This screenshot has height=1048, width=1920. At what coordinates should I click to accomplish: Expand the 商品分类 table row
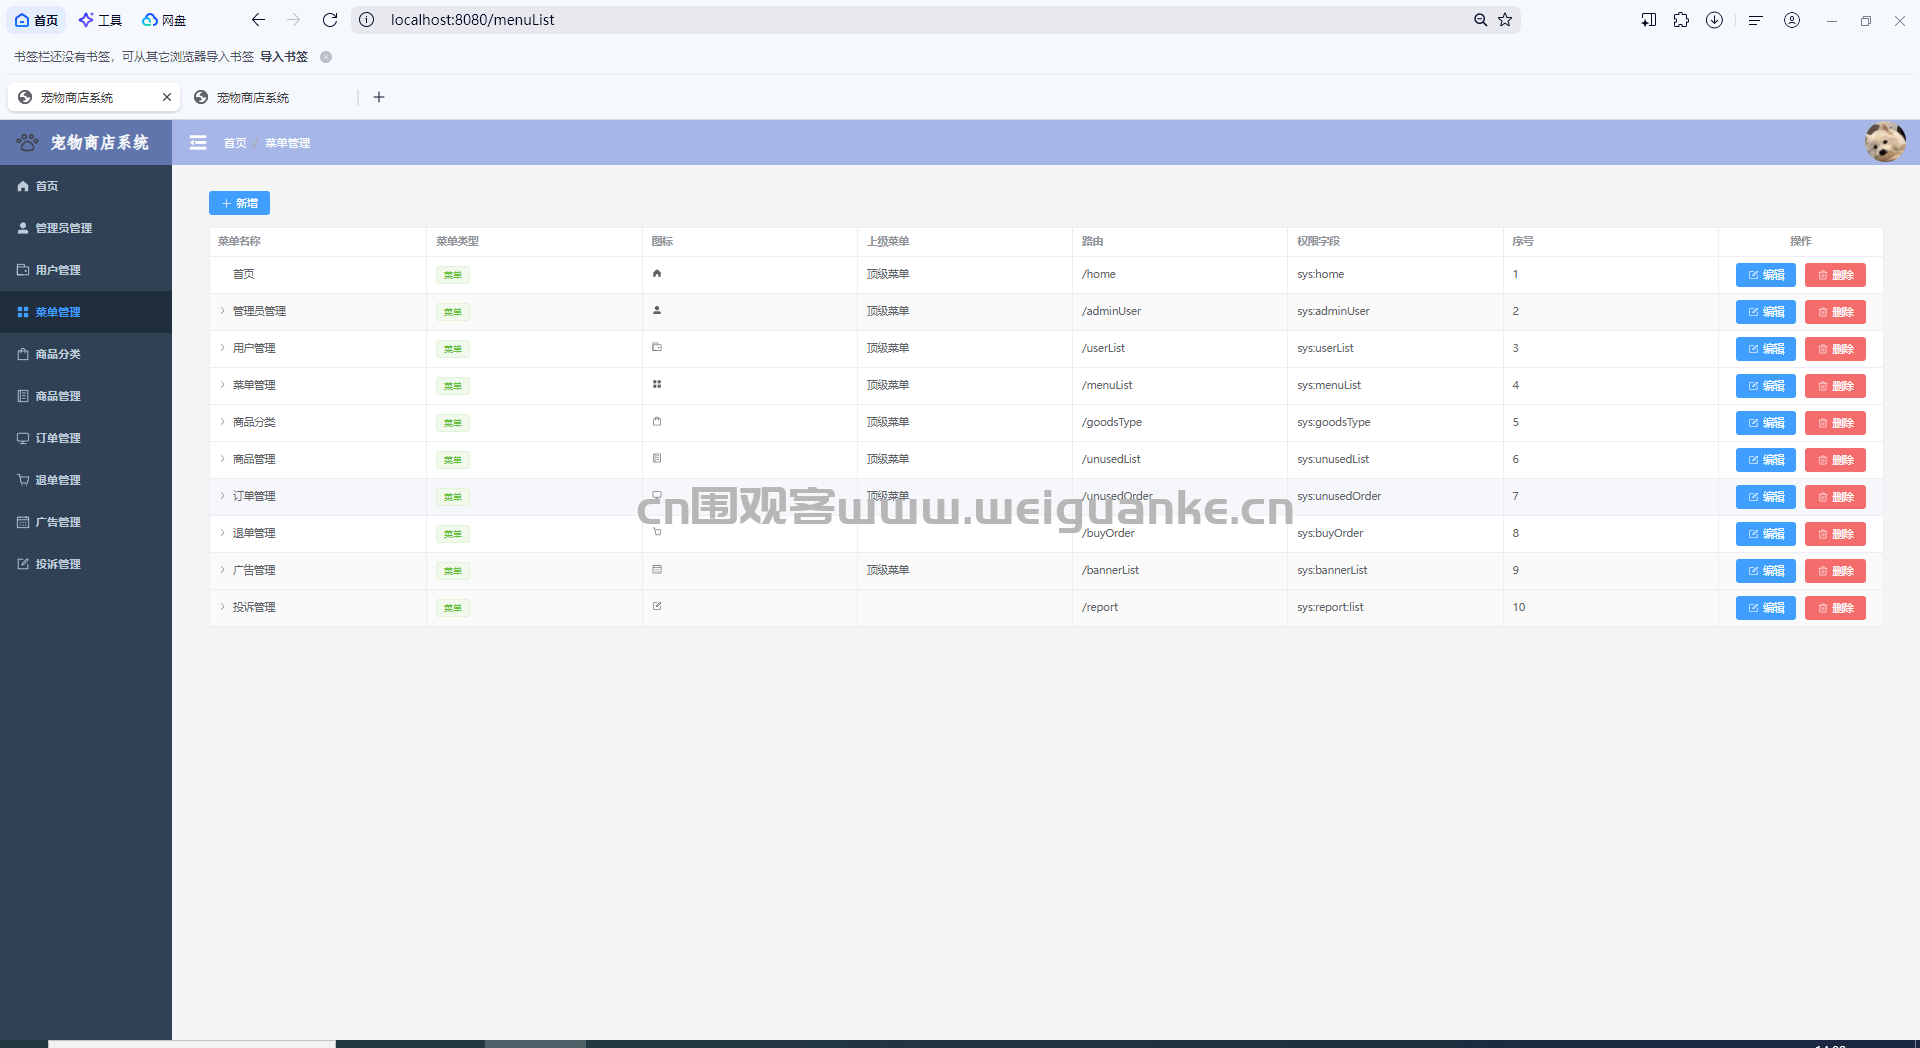coord(222,422)
